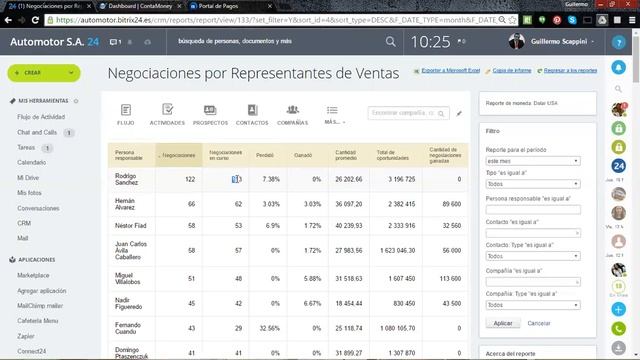This screenshot has width=640, height=360.
Task: Open Flujo de Actividad in sidebar
Action: click(x=41, y=117)
